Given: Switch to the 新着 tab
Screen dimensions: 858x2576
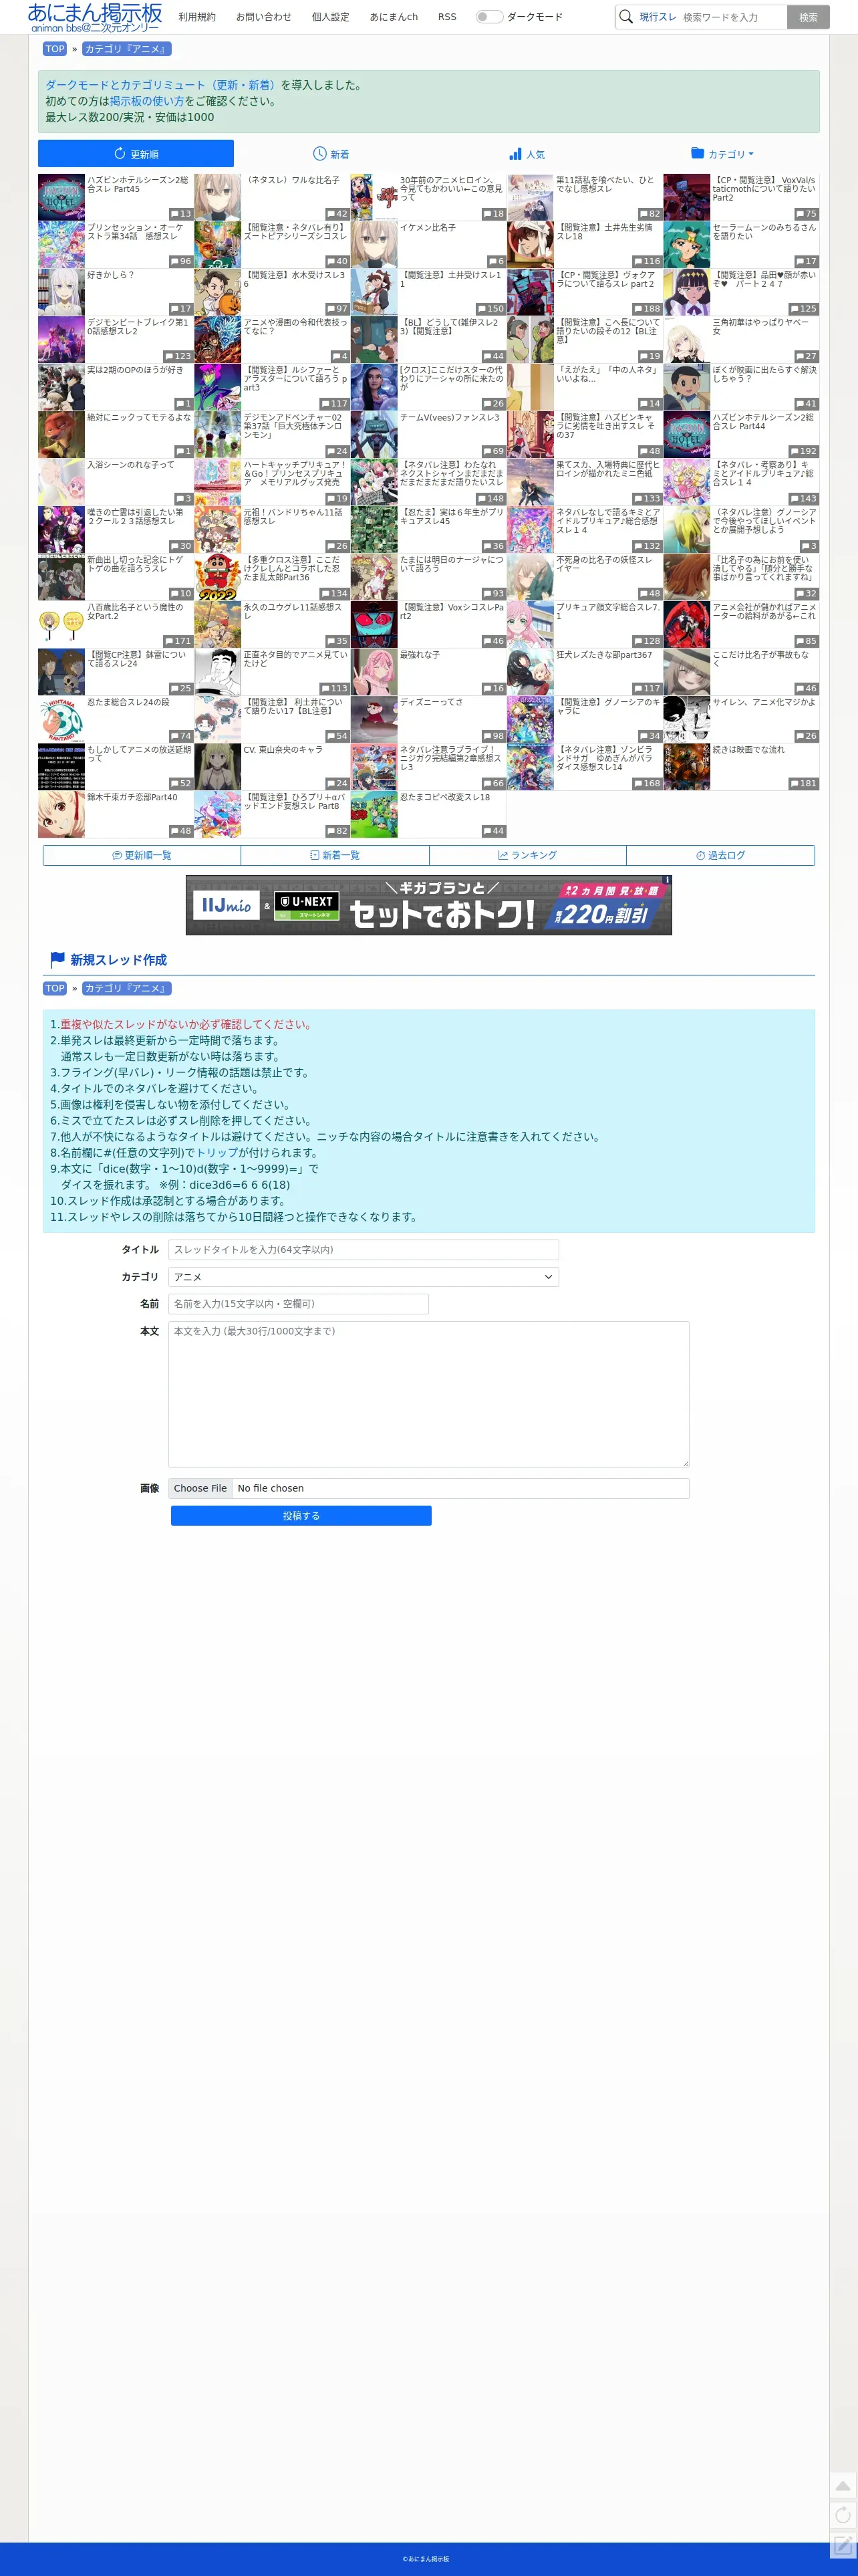Looking at the screenshot, I should (331, 154).
